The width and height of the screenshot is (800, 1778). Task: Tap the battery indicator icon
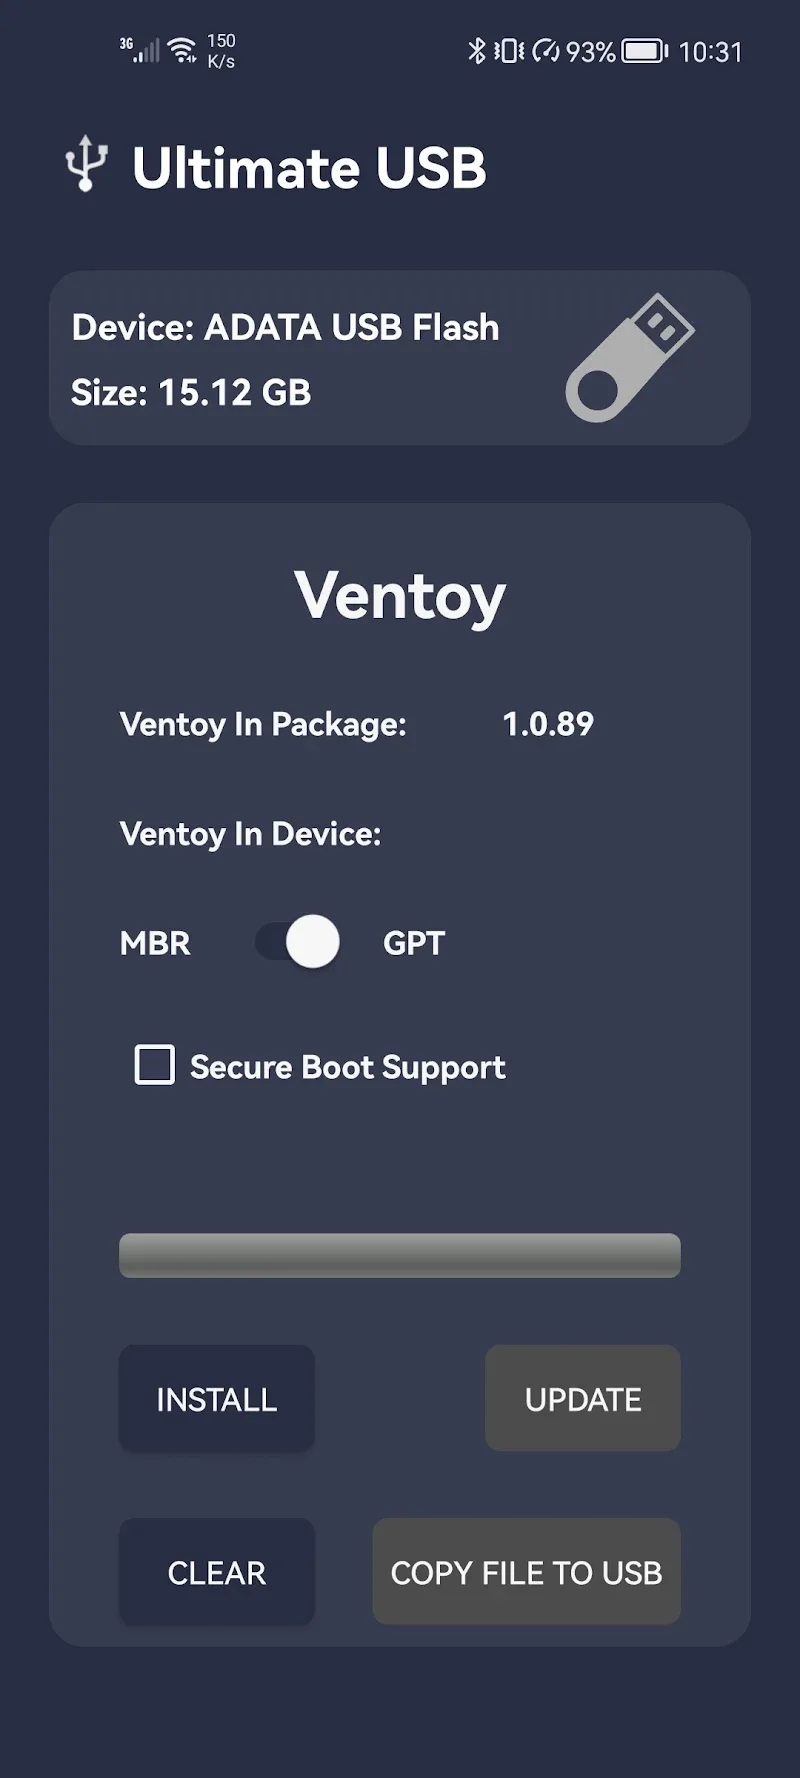pyautogui.click(x=644, y=51)
